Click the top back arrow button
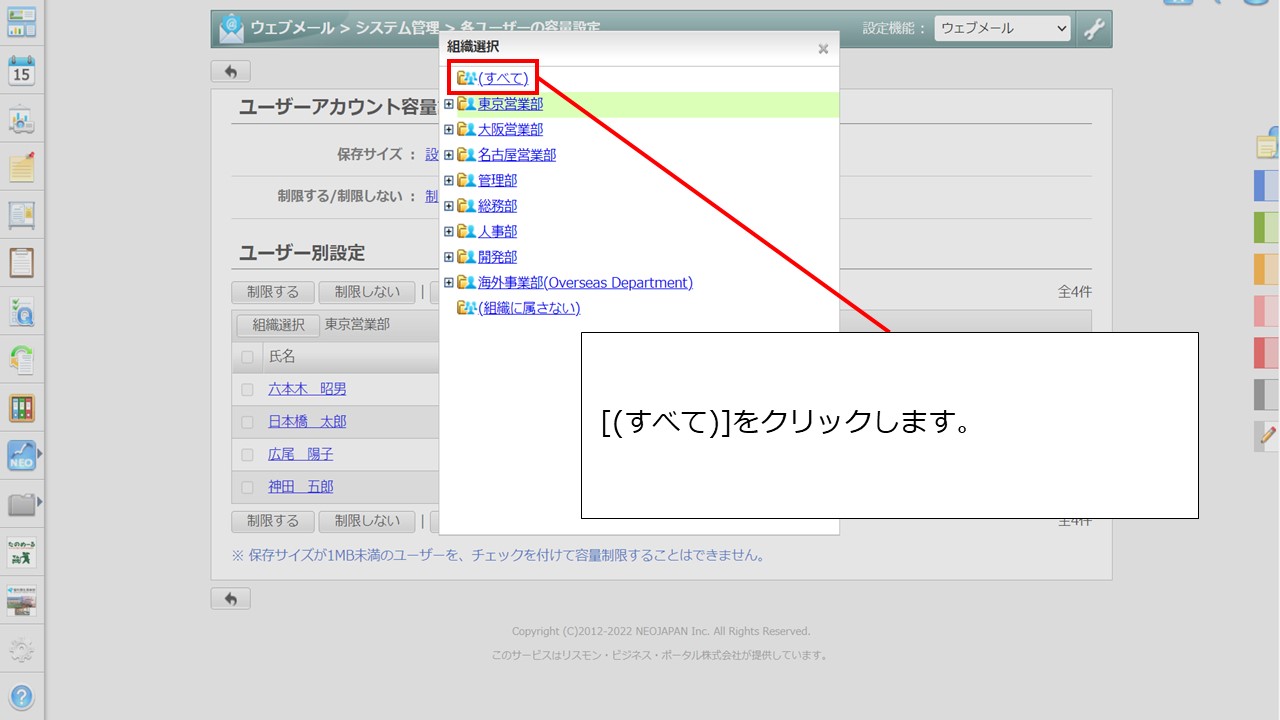Image resolution: width=1280 pixels, height=720 pixels. point(230,71)
